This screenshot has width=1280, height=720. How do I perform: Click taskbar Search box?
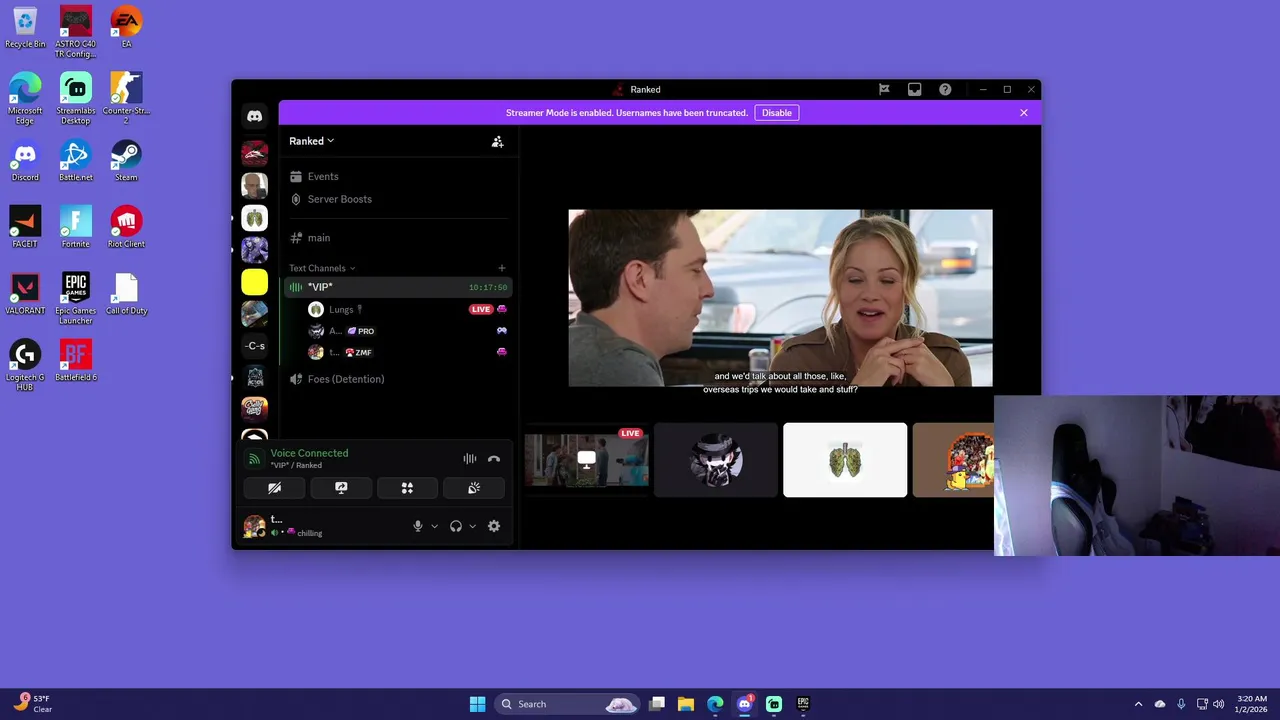point(567,704)
